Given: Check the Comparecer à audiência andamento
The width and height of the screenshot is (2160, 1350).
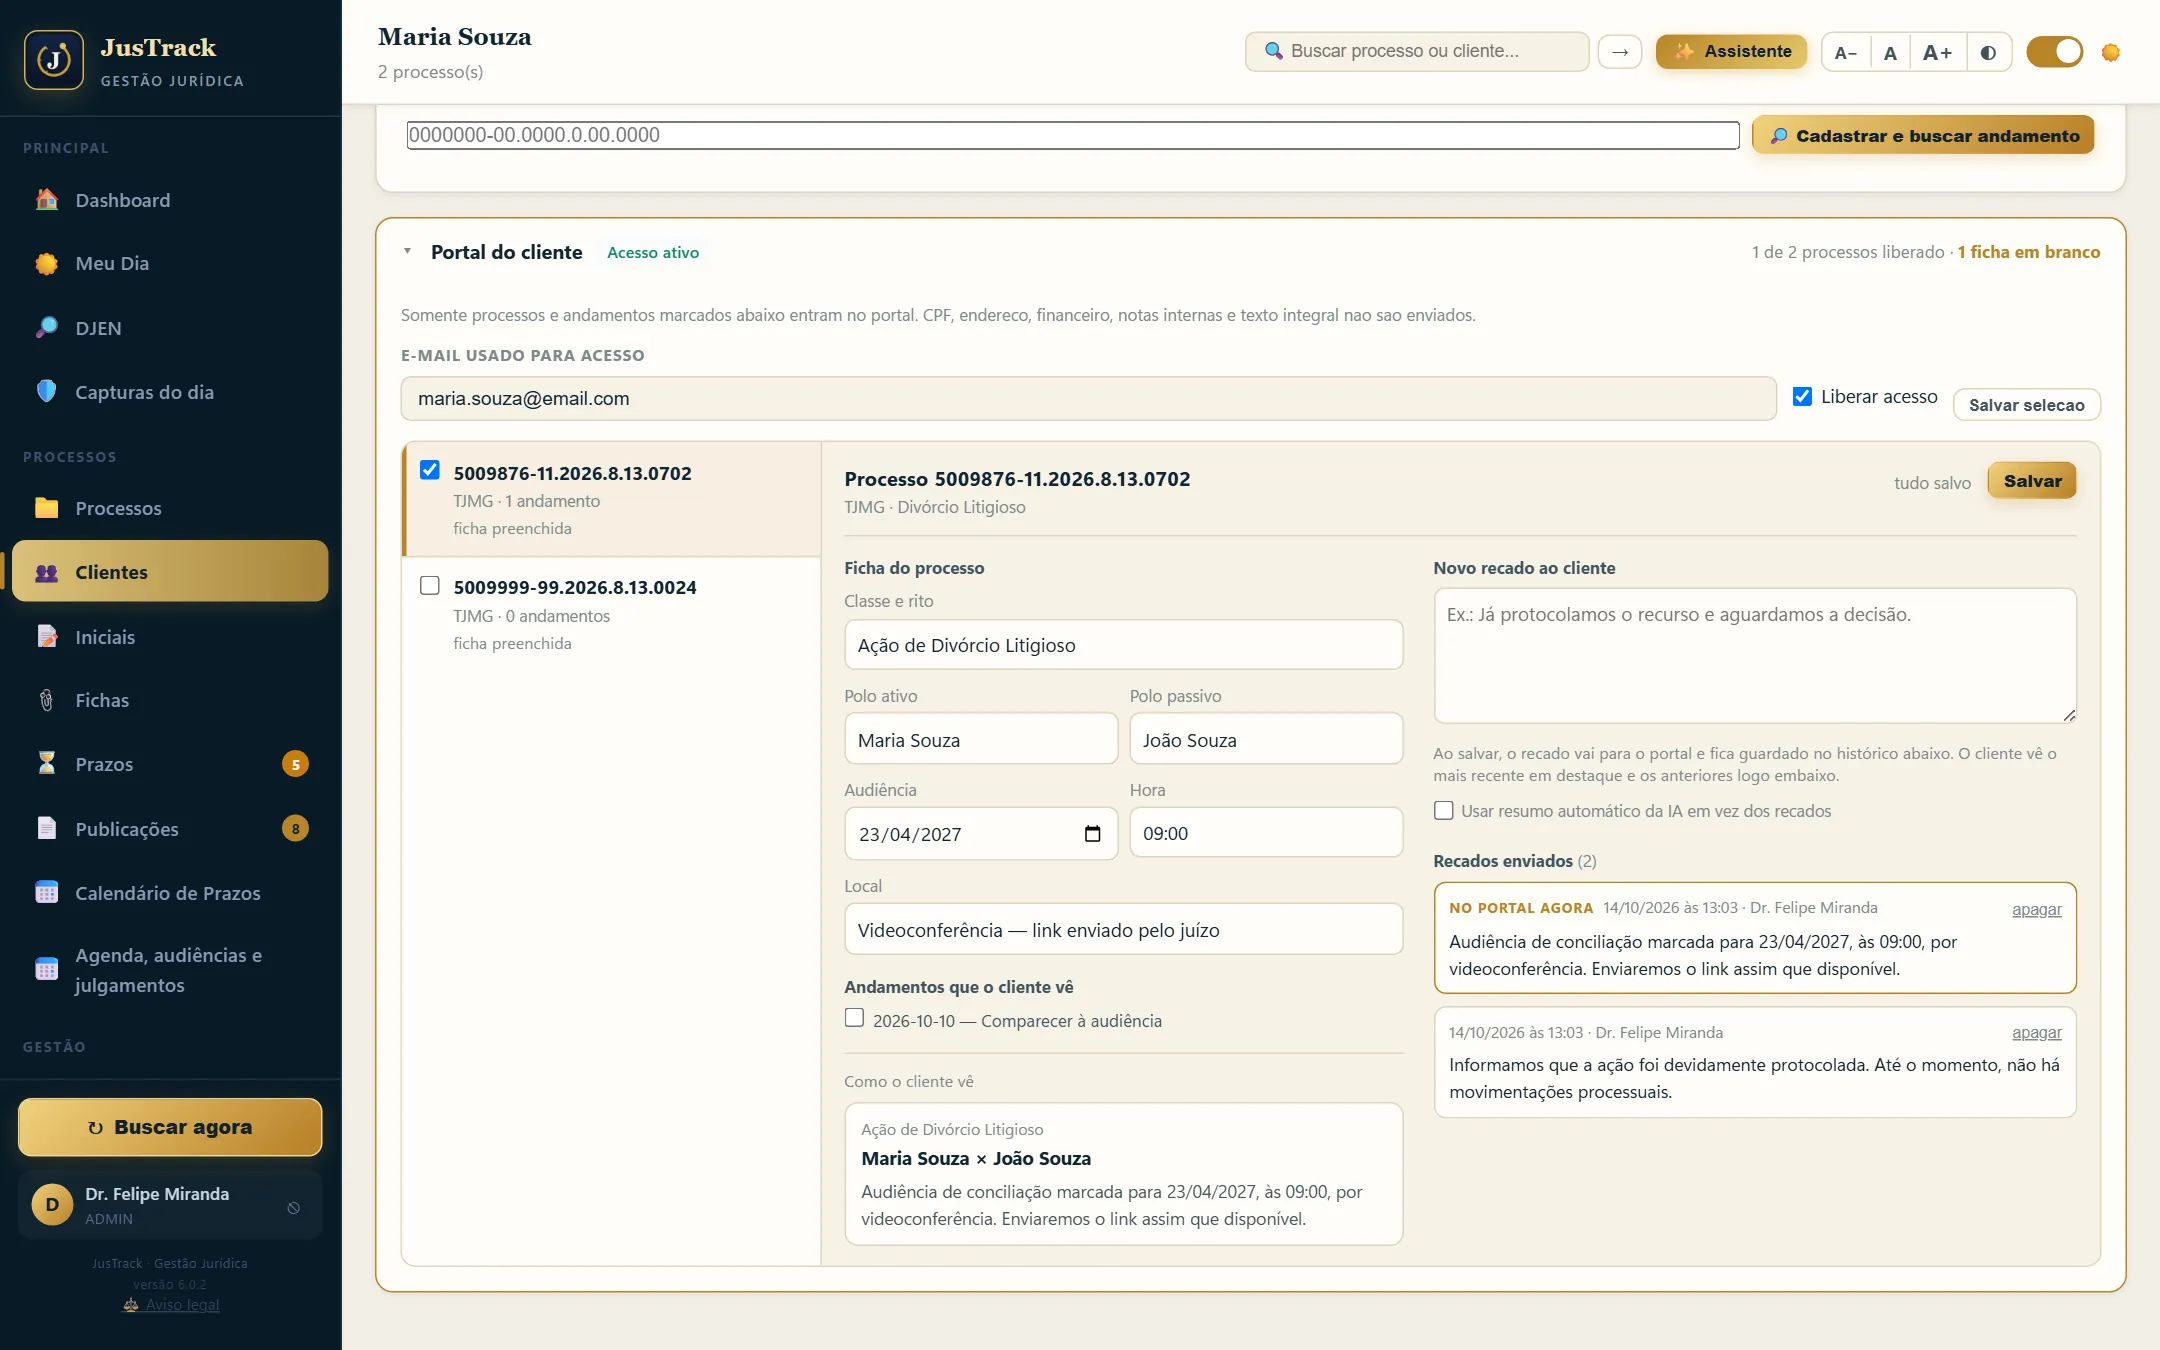Looking at the screenshot, I should point(854,1018).
